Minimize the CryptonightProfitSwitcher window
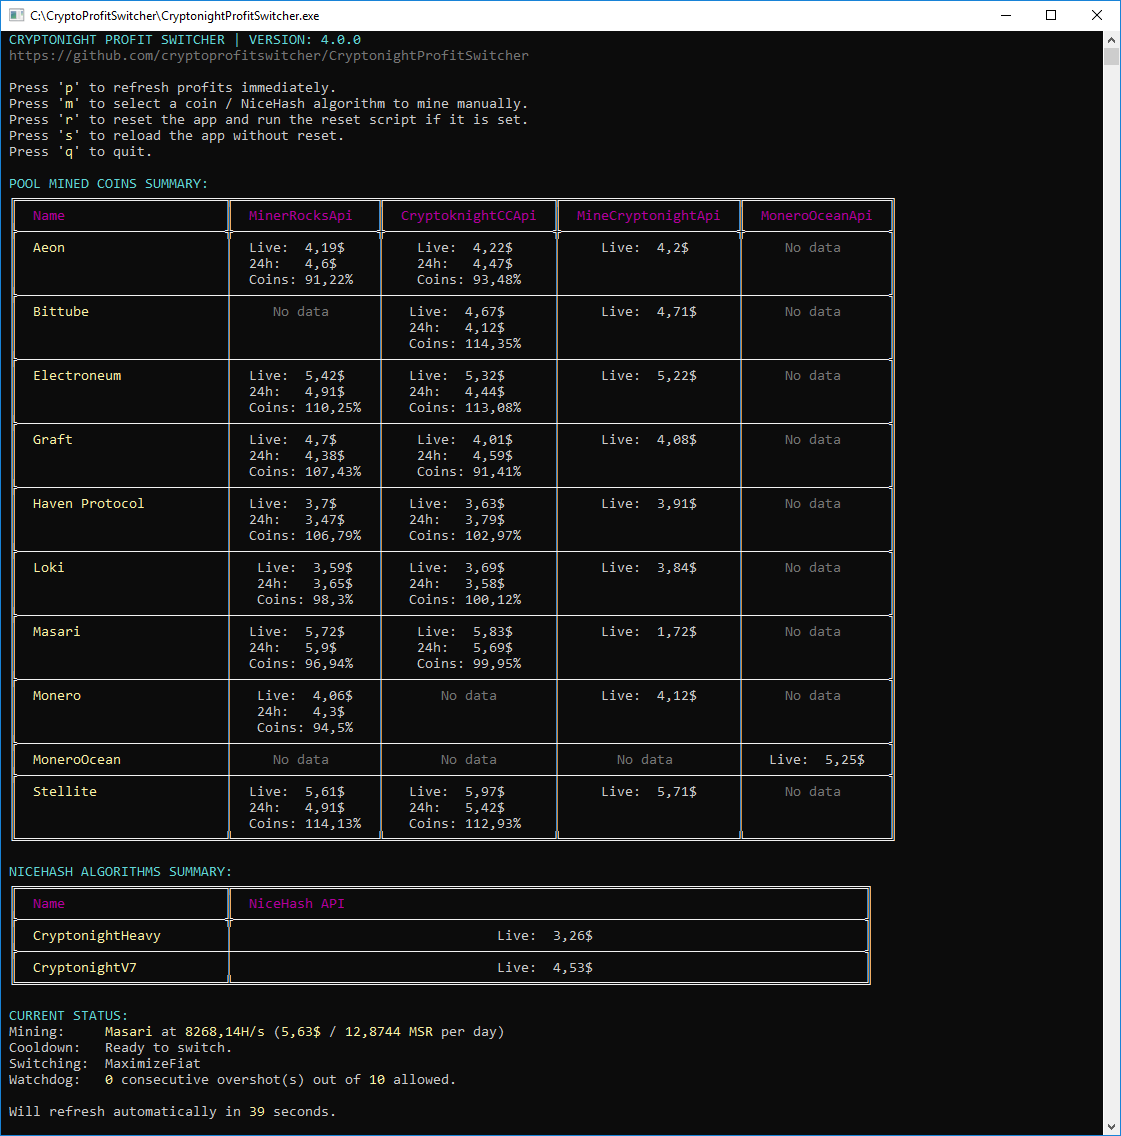Viewport: 1121px width, 1136px height. coord(1006,15)
